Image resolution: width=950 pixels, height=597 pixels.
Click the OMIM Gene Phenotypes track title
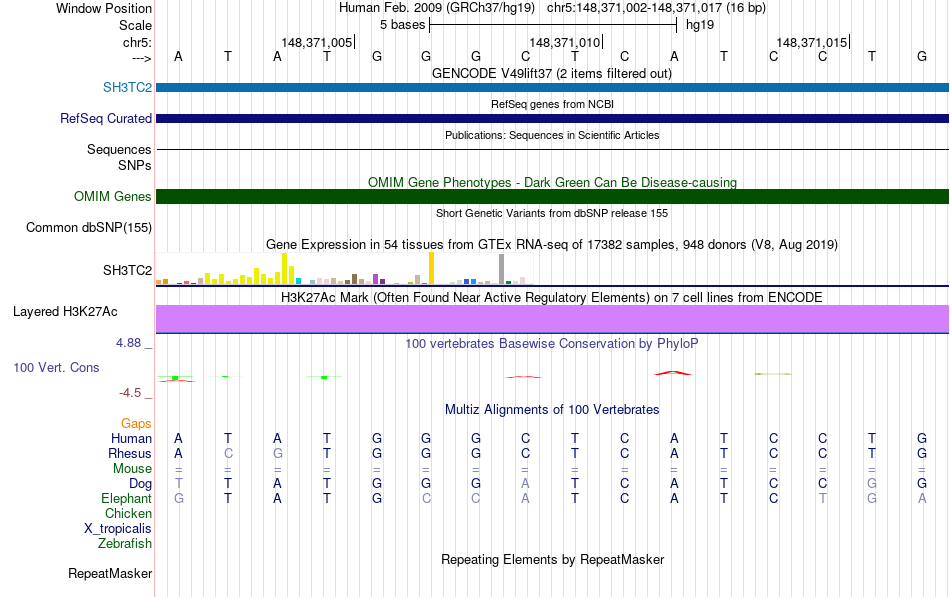[553, 182]
